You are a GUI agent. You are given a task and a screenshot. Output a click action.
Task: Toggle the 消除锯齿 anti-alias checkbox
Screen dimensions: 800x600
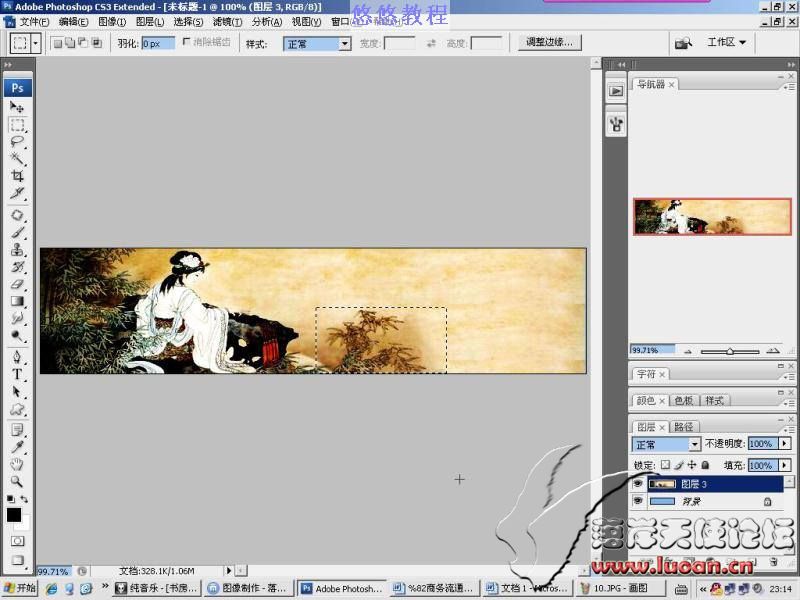187,42
